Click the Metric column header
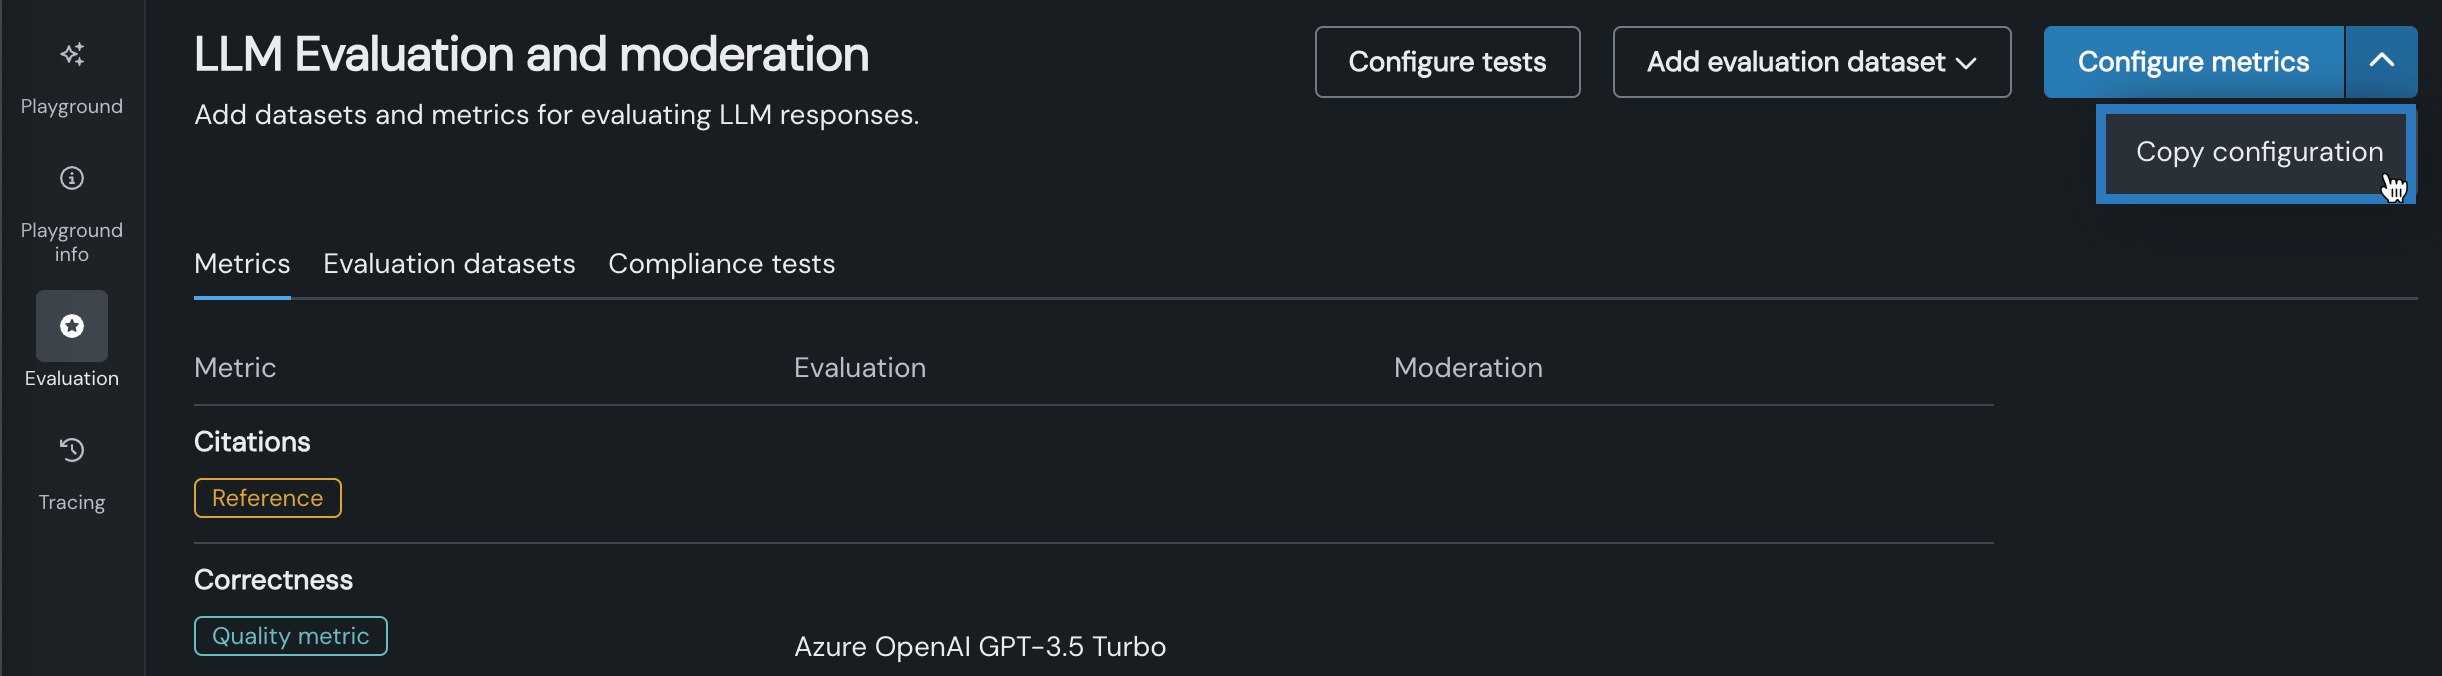This screenshot has width=2442, height=676. [x=235, y=368]
